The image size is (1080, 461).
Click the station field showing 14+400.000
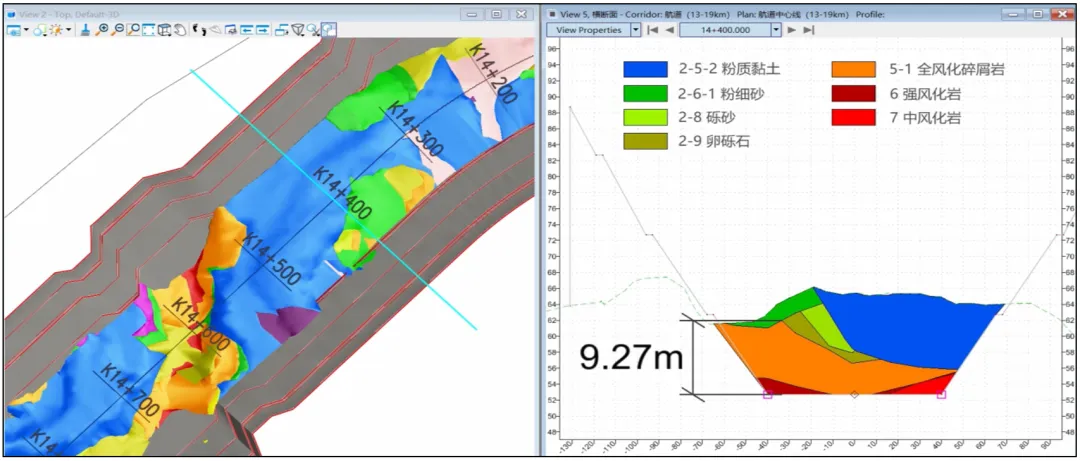click(x=723, y=30)
